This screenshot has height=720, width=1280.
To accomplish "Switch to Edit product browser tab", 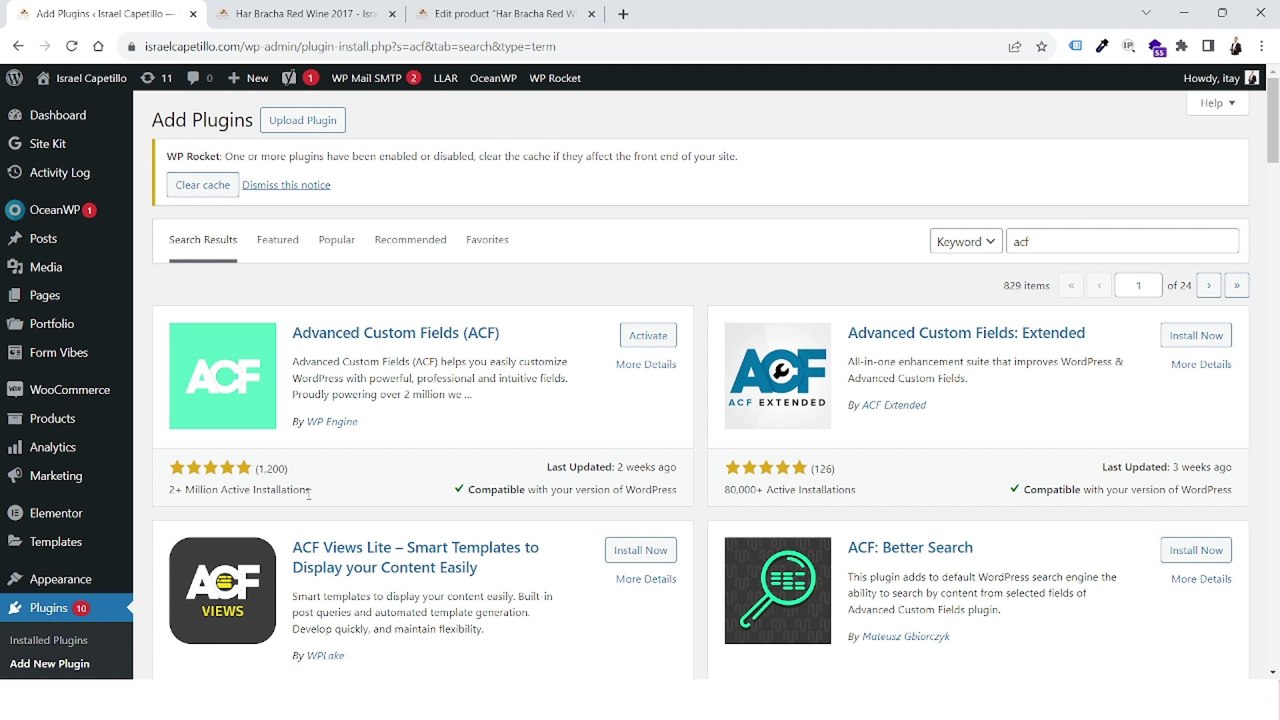I will [505, 14].
